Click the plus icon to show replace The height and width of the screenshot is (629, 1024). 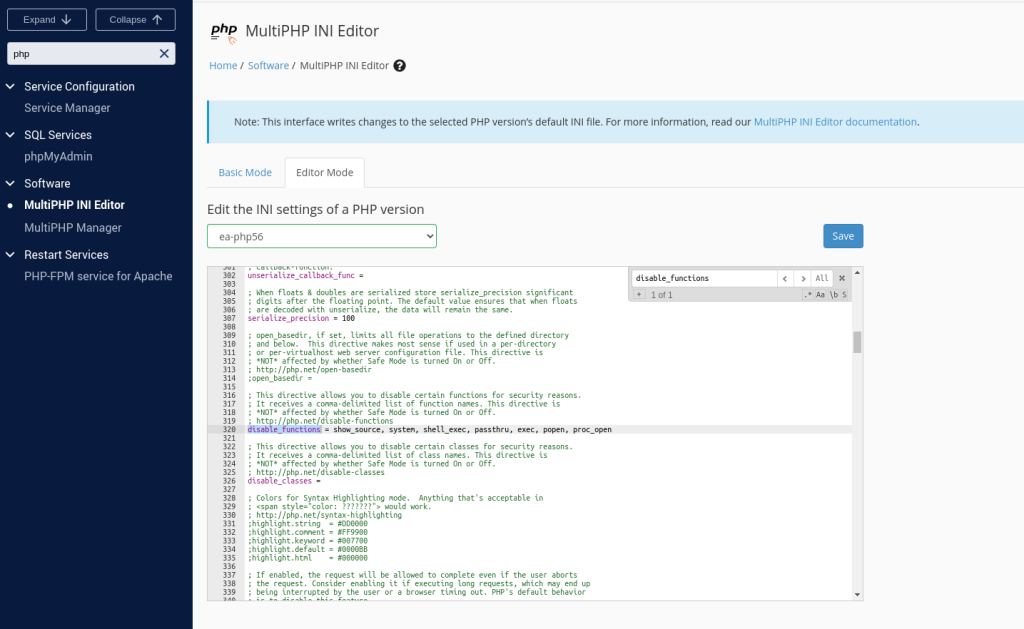tap(639, 295)
